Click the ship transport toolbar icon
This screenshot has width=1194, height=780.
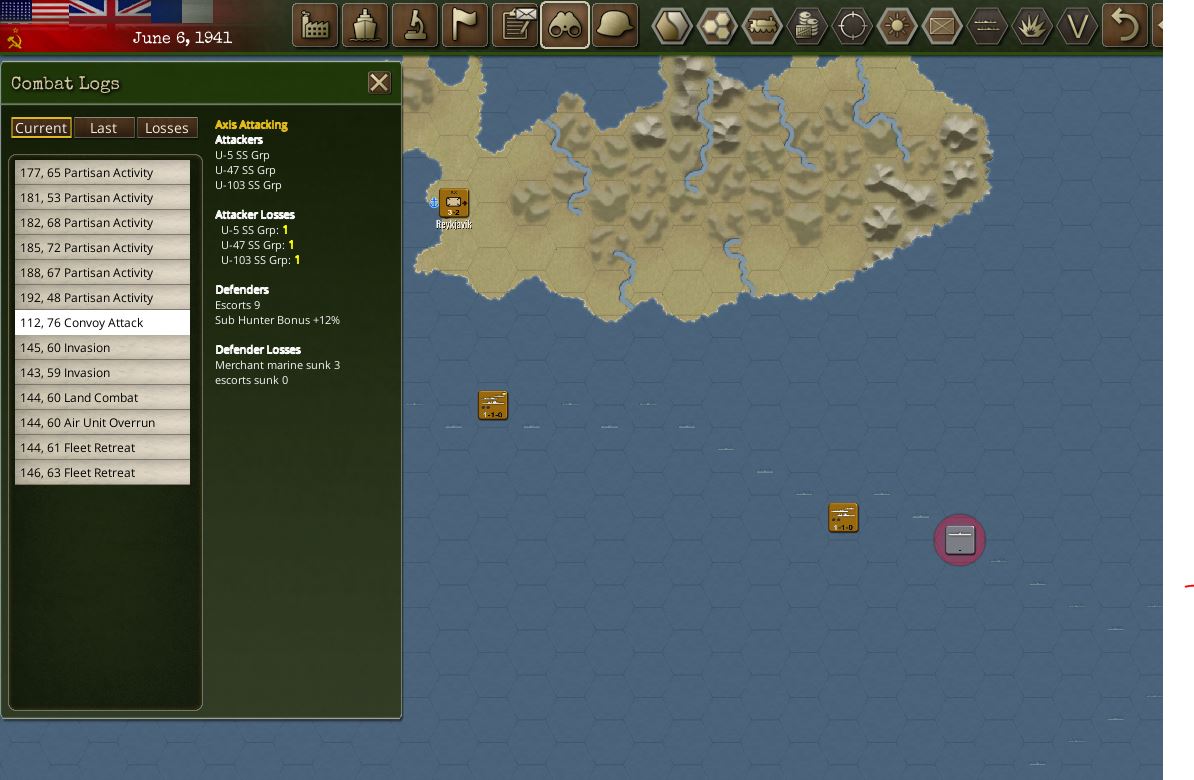(365, 25)
